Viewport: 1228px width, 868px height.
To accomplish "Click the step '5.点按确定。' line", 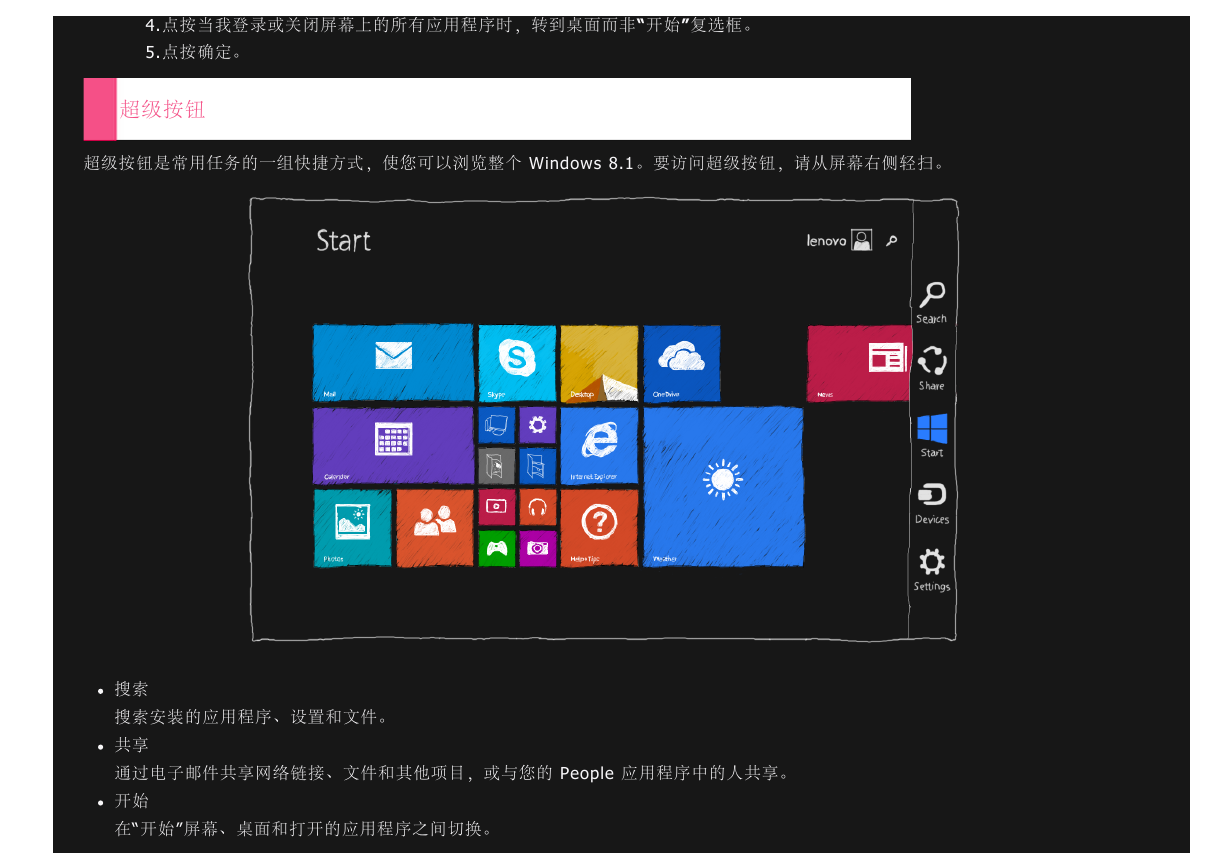I will tap(194, 52).
